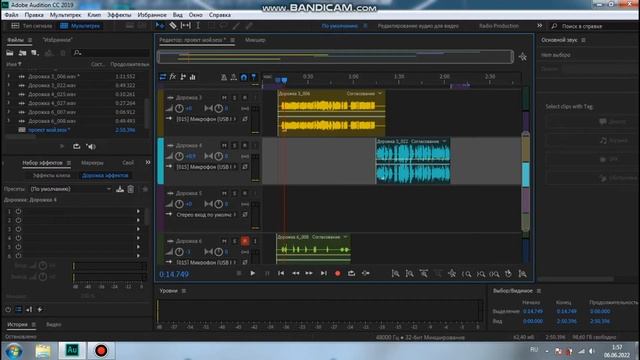Select Radio Production workspace
The image size is (640, 360).
(x=499, y=26)
